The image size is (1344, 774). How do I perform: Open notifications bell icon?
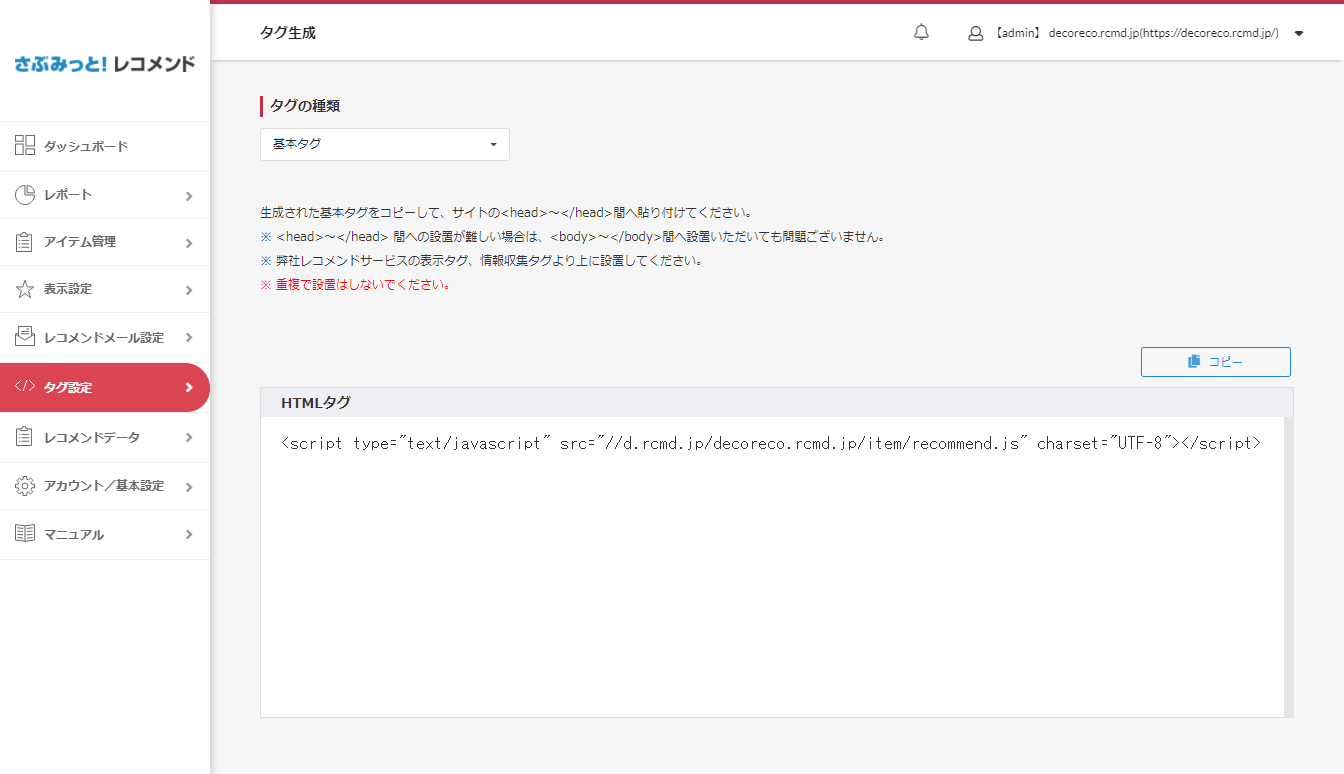pos(921,33)
